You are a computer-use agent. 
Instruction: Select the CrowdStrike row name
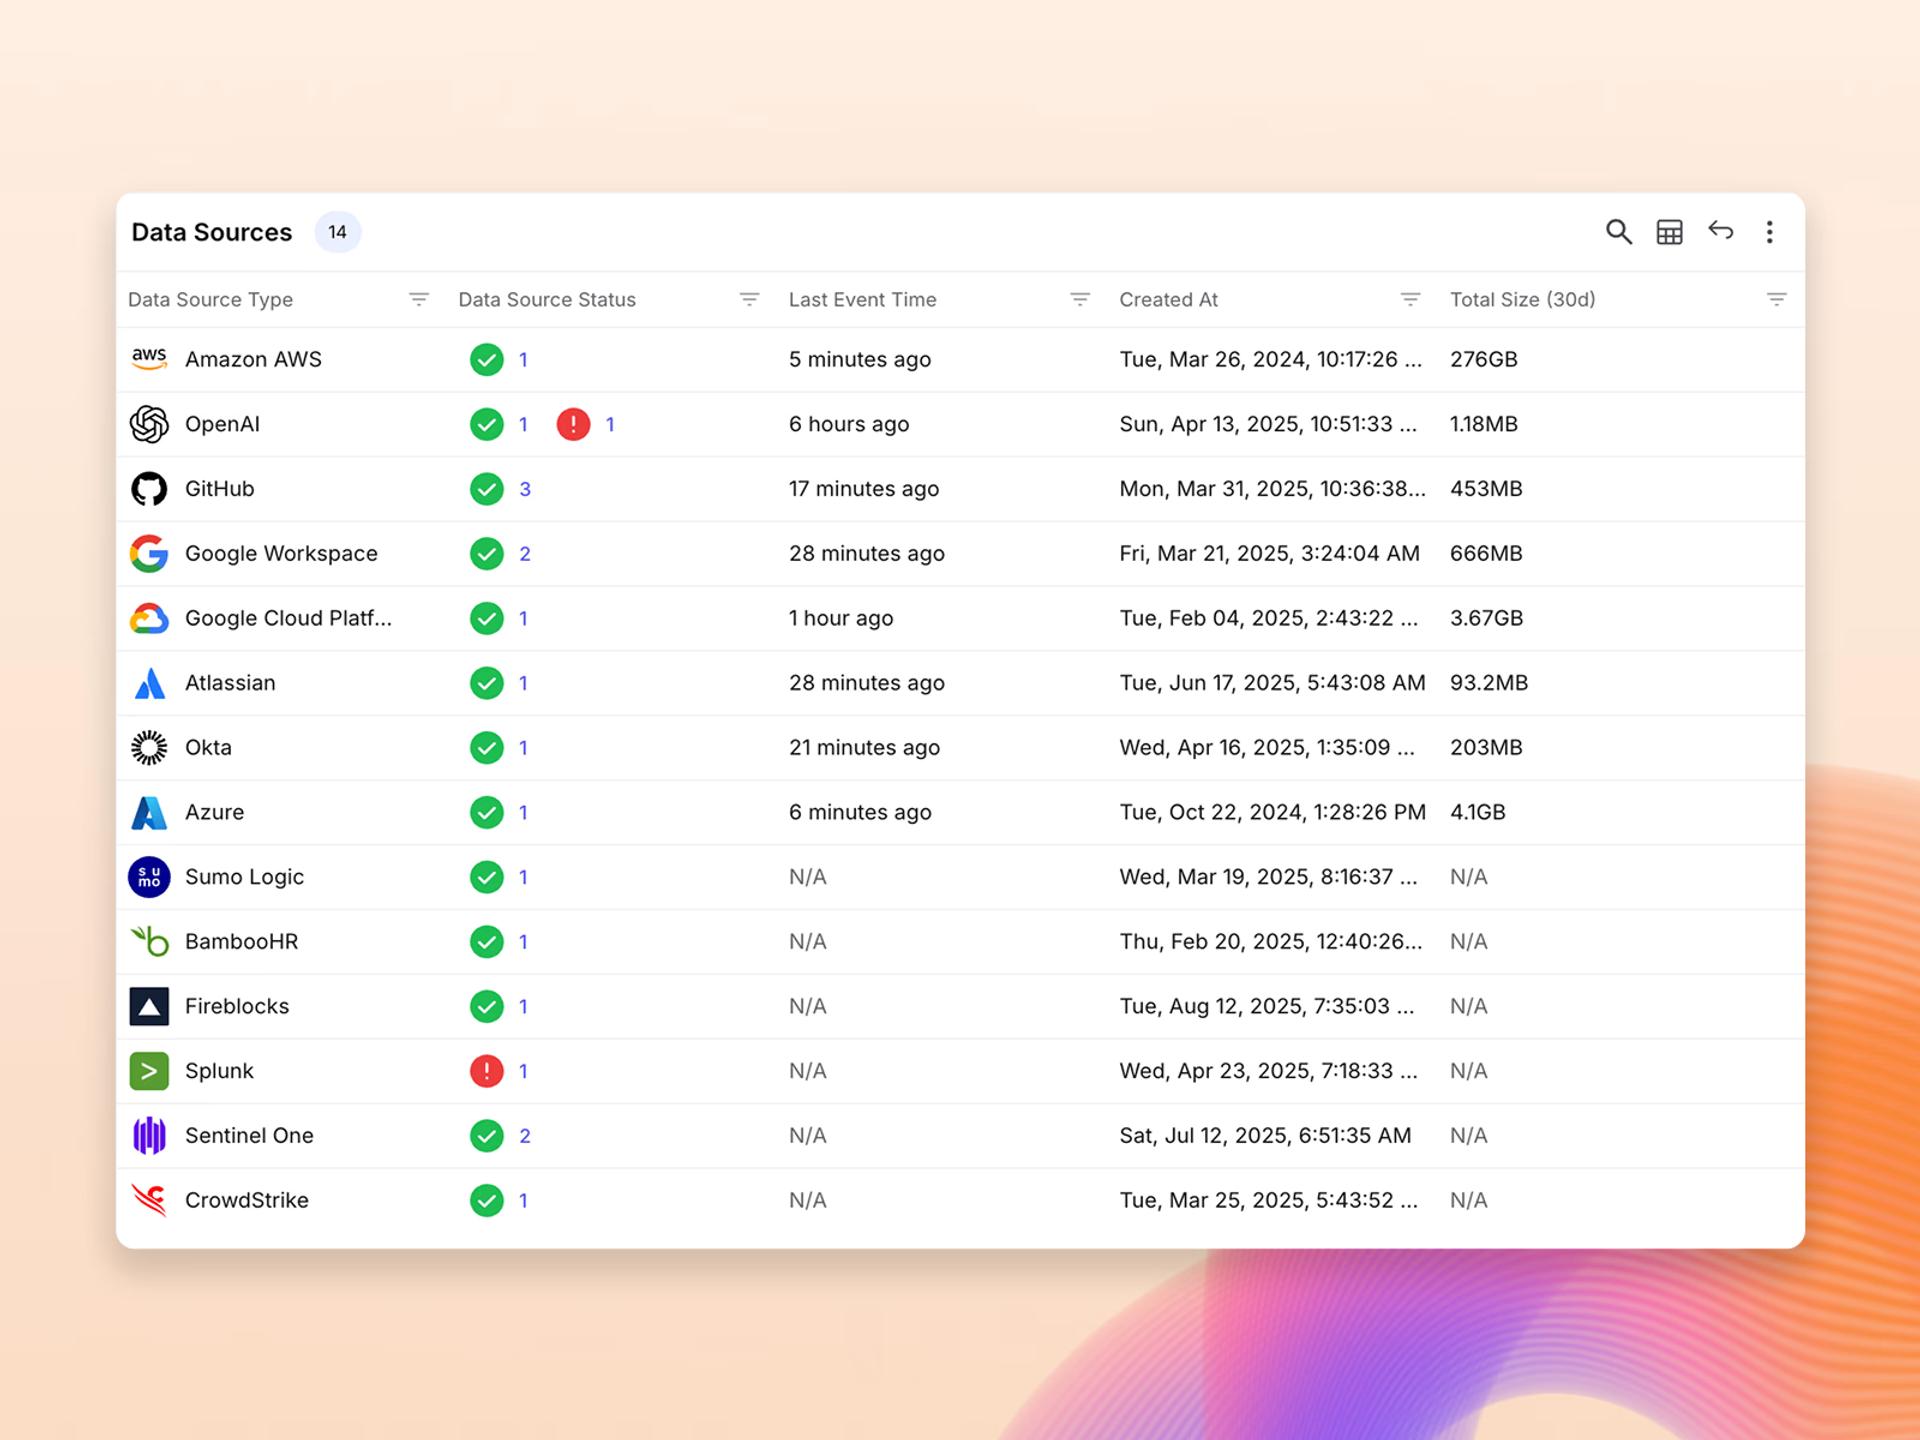tap(246, 1200)
